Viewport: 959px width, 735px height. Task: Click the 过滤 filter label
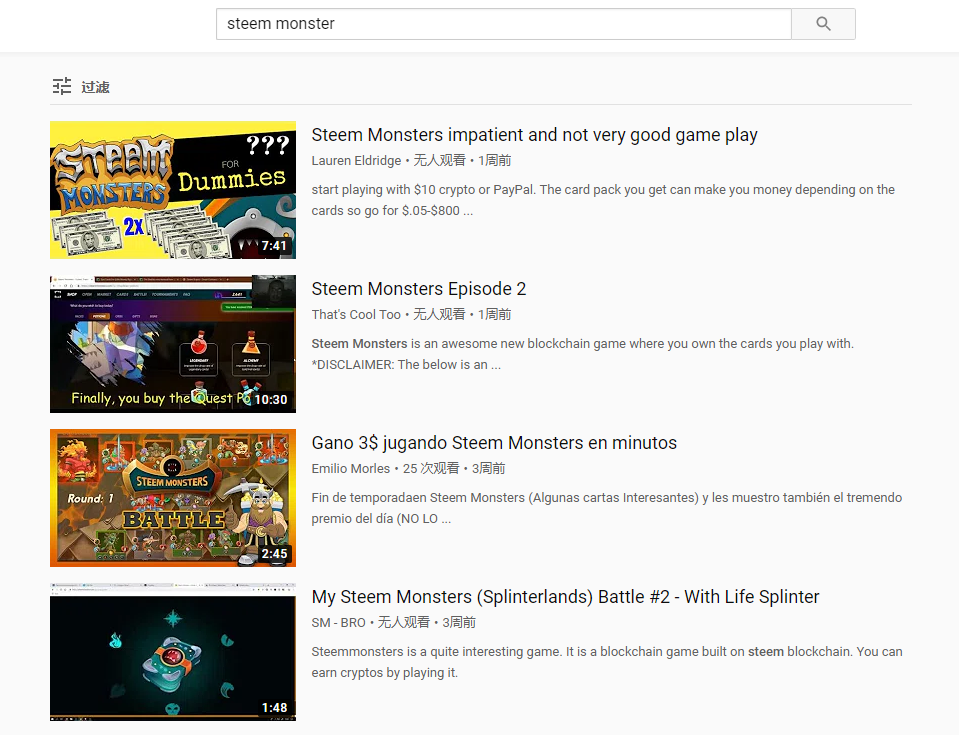click(x=95, y=87)
